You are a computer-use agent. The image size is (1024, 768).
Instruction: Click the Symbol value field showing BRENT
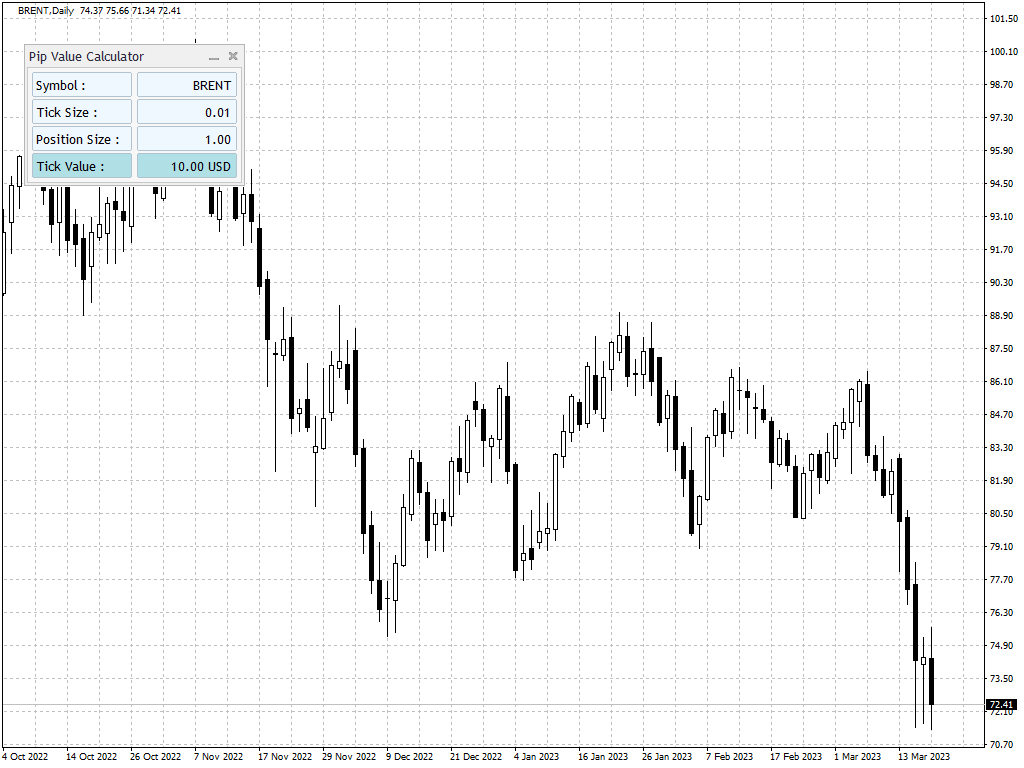[187, 85]
